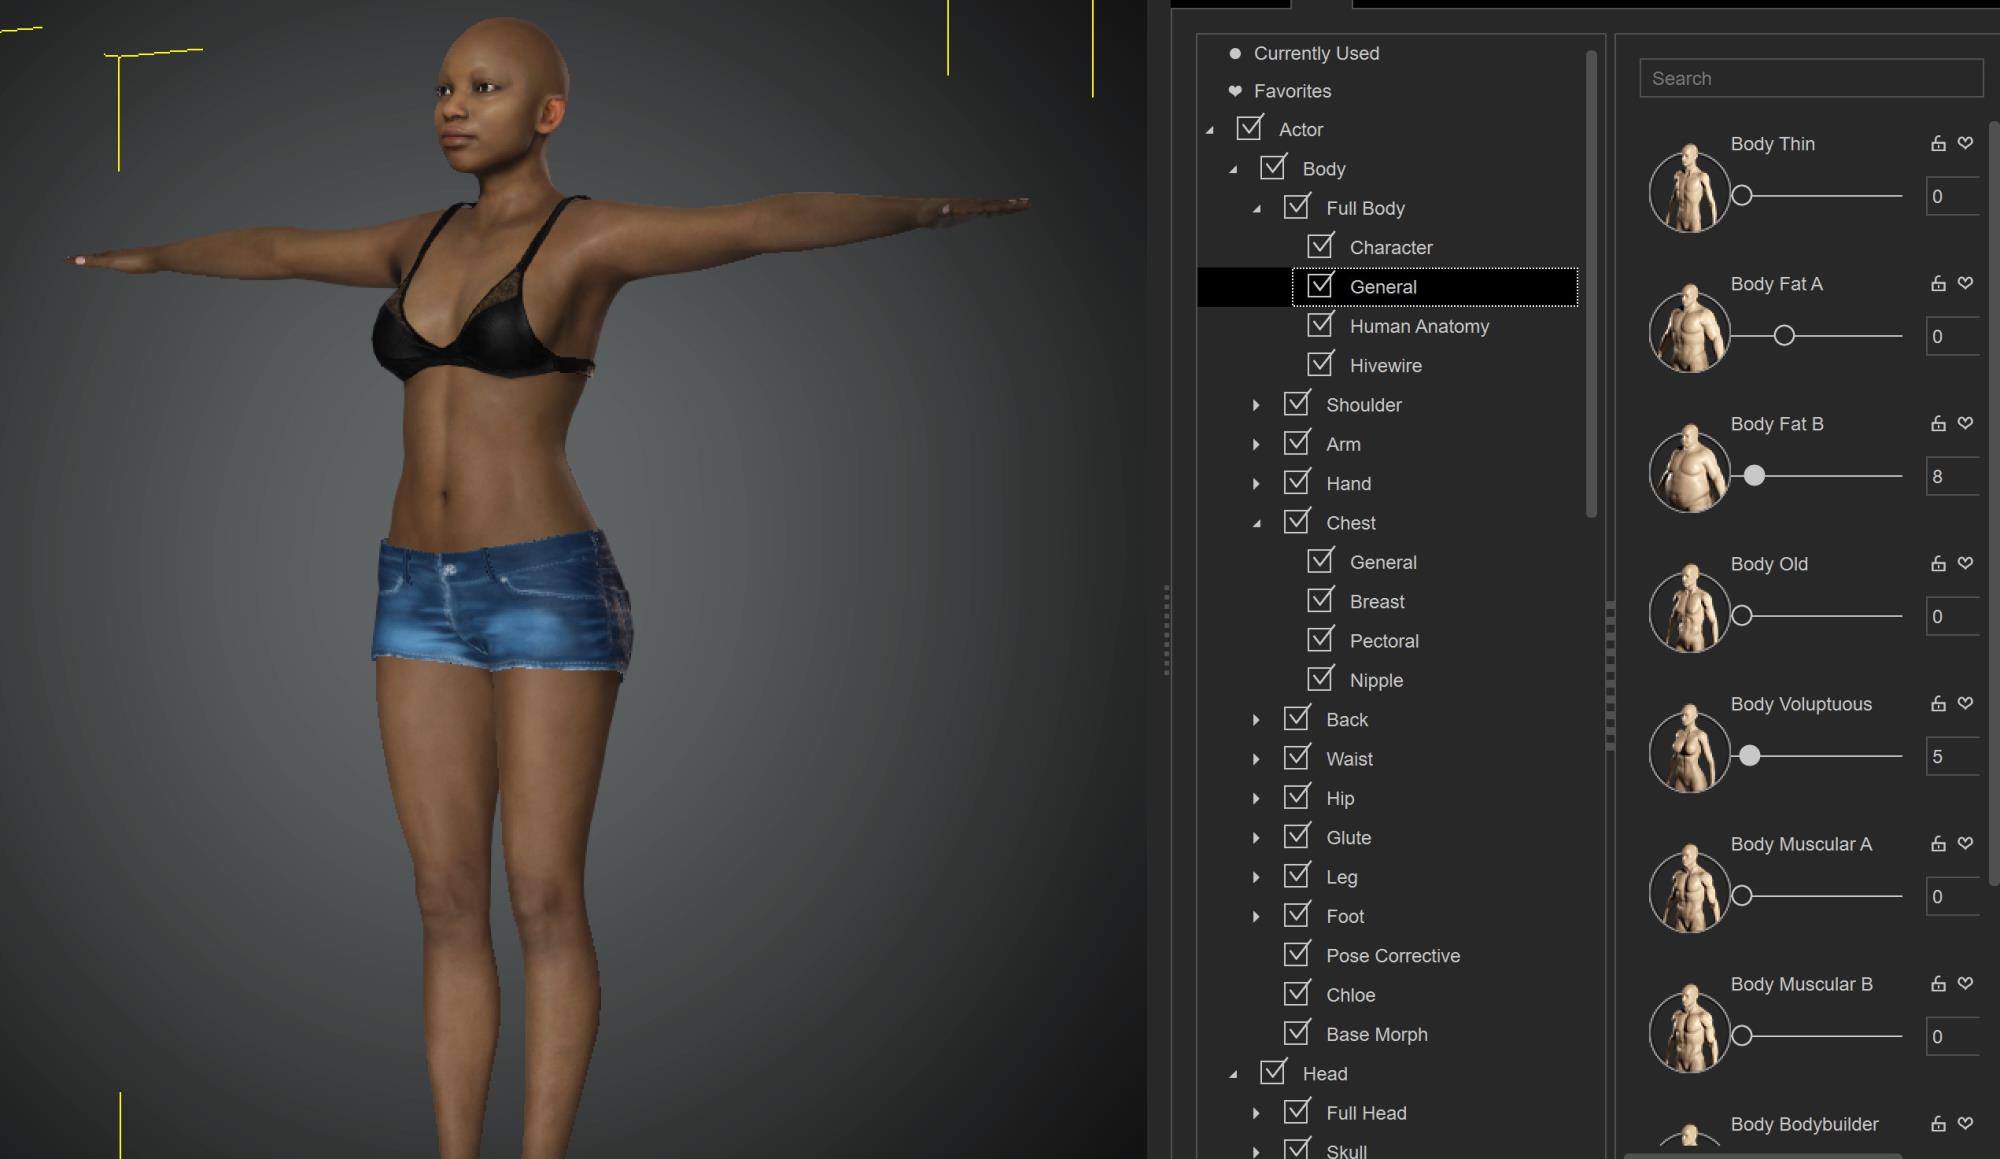Viewport: 2000px width, 1159px height.
Task: Lock the Body Thin morph
Action: pos(1938,143)
